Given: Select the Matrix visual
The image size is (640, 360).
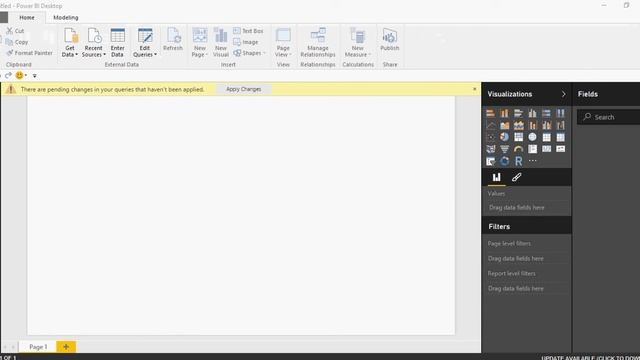Looking at the screenshot, I should (560, 137).
